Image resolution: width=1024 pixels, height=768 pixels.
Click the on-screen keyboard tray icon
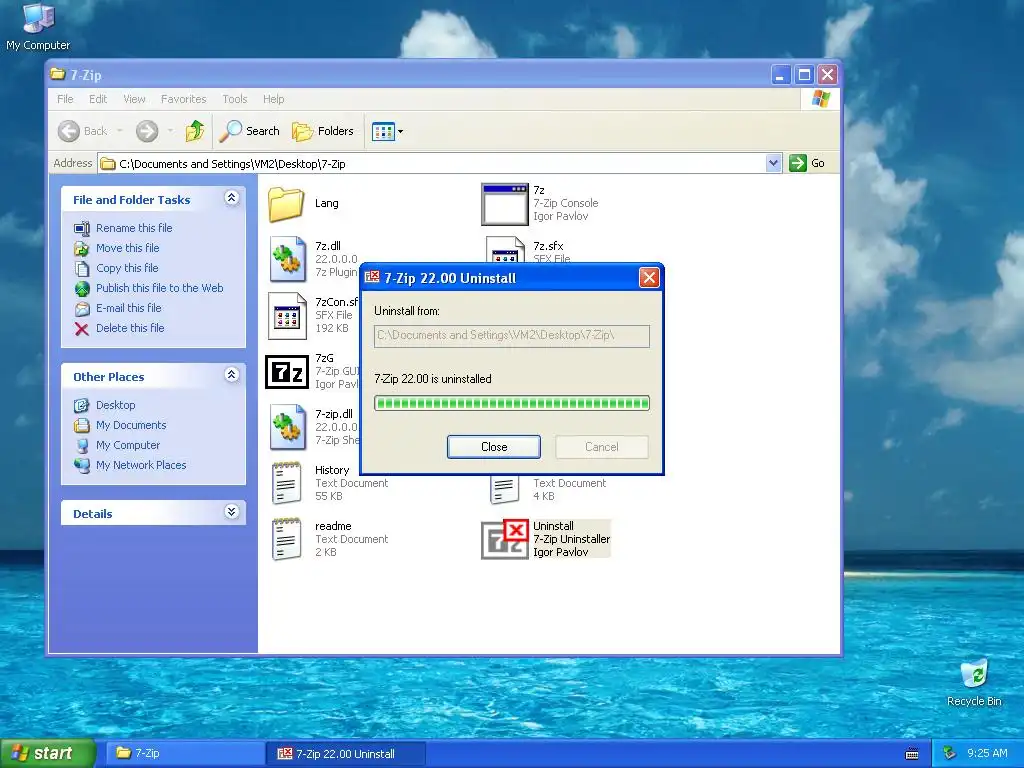coord(912,754)
